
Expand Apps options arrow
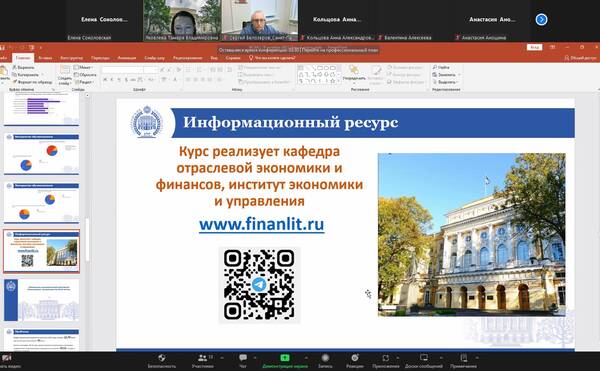click(398, 358)
